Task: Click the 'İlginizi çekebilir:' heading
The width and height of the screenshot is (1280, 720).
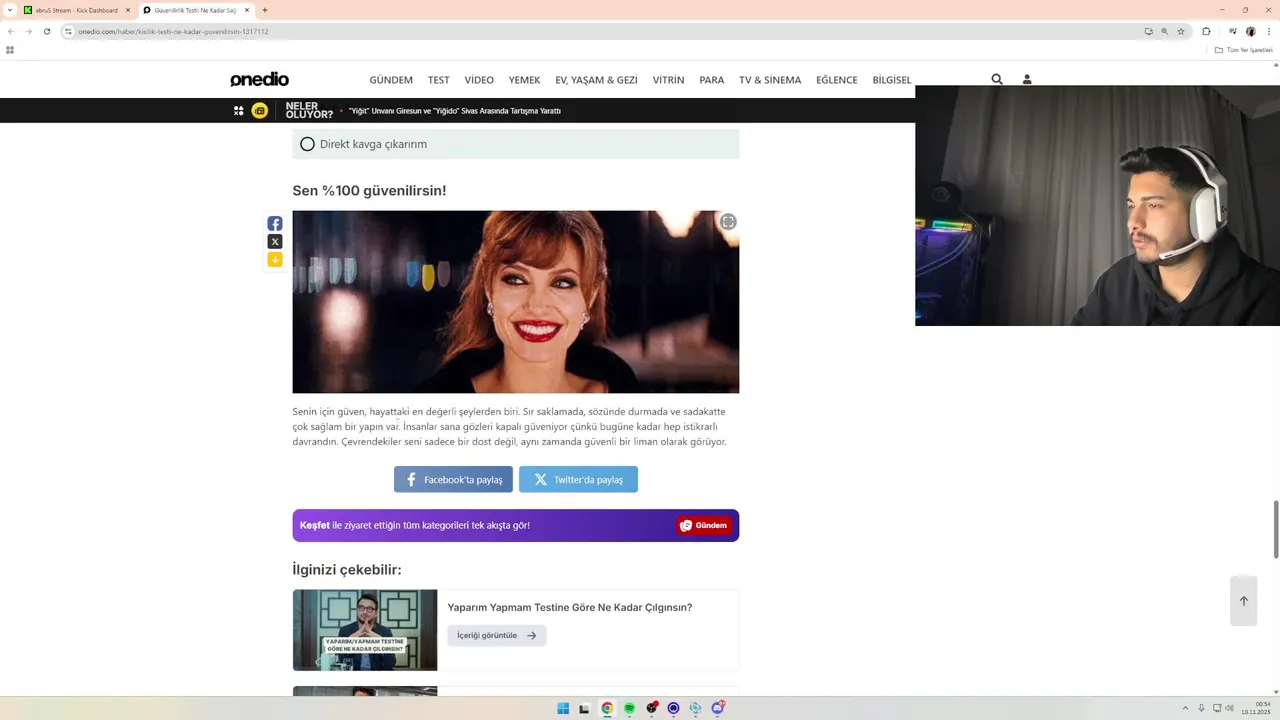Action: (x=347, y=570)
